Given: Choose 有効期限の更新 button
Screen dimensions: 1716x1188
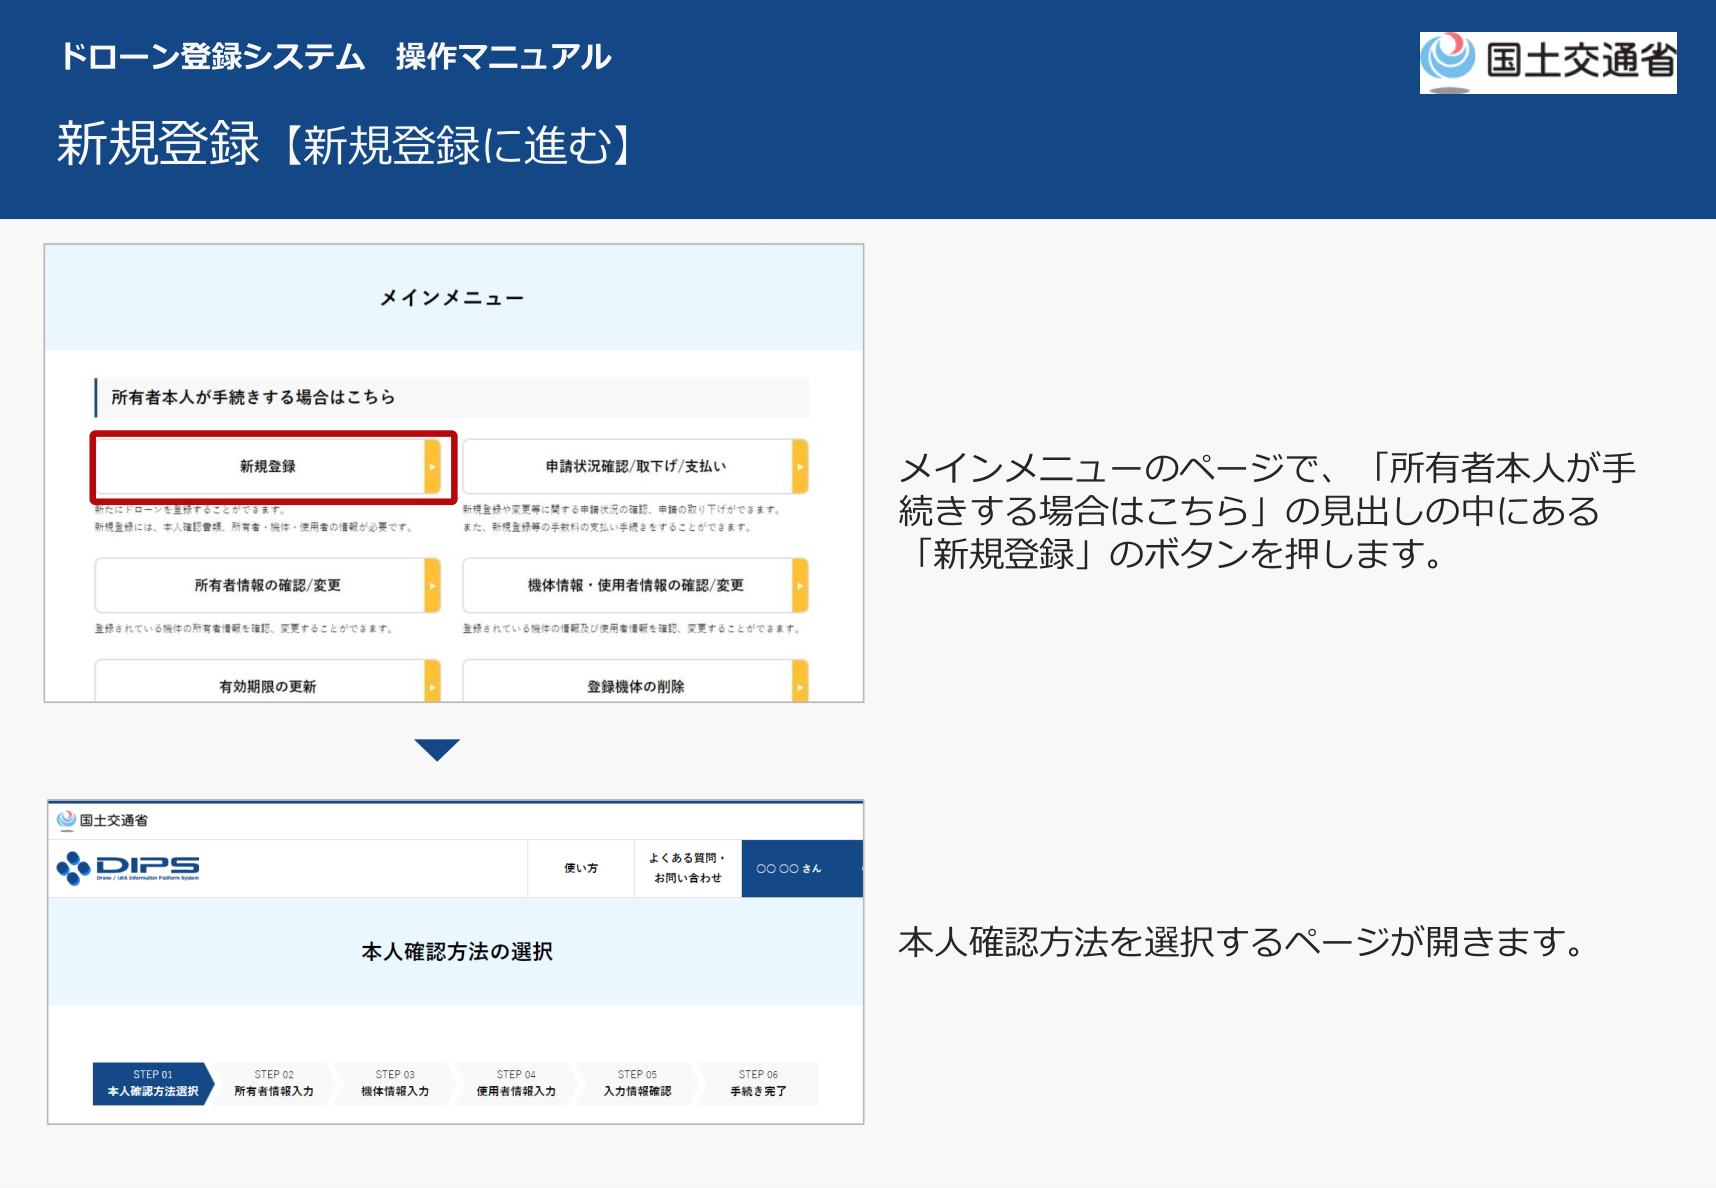Looking at the screenshot, I should click(268, 681).
